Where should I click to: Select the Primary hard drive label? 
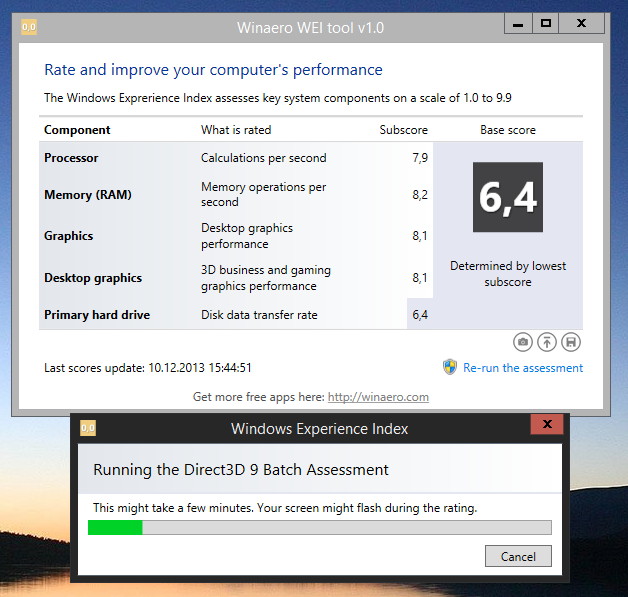(x=97, y=315)
